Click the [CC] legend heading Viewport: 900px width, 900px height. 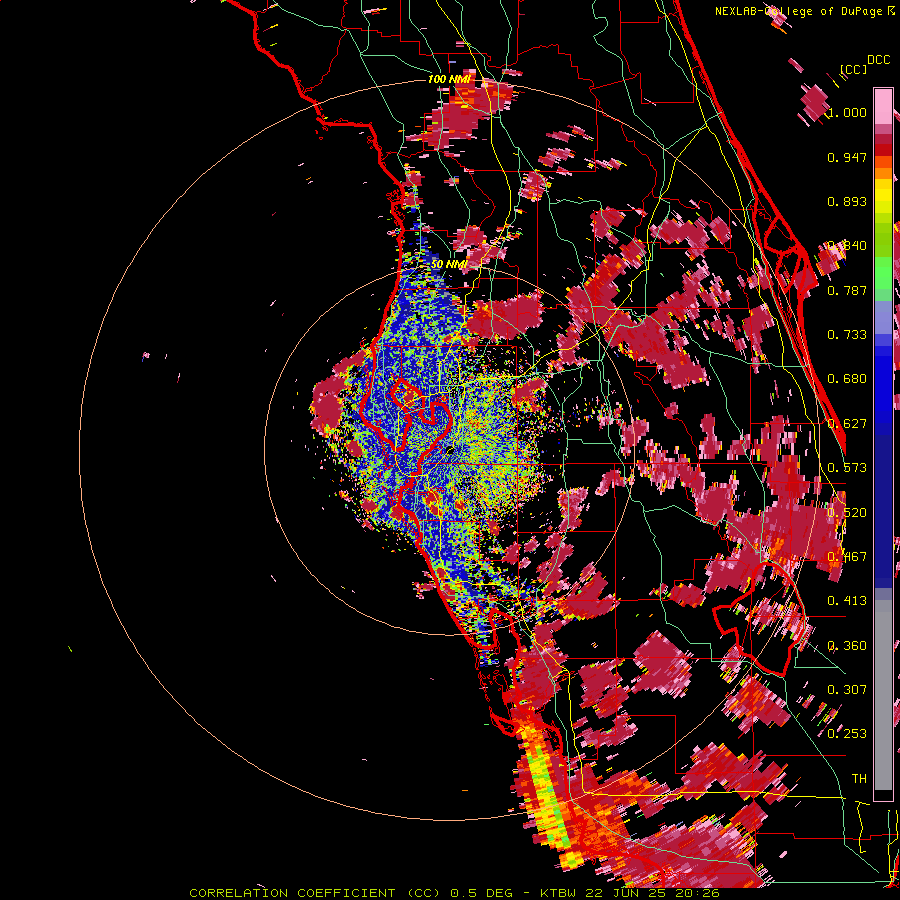pyautogui.click(x=853, y=69)
